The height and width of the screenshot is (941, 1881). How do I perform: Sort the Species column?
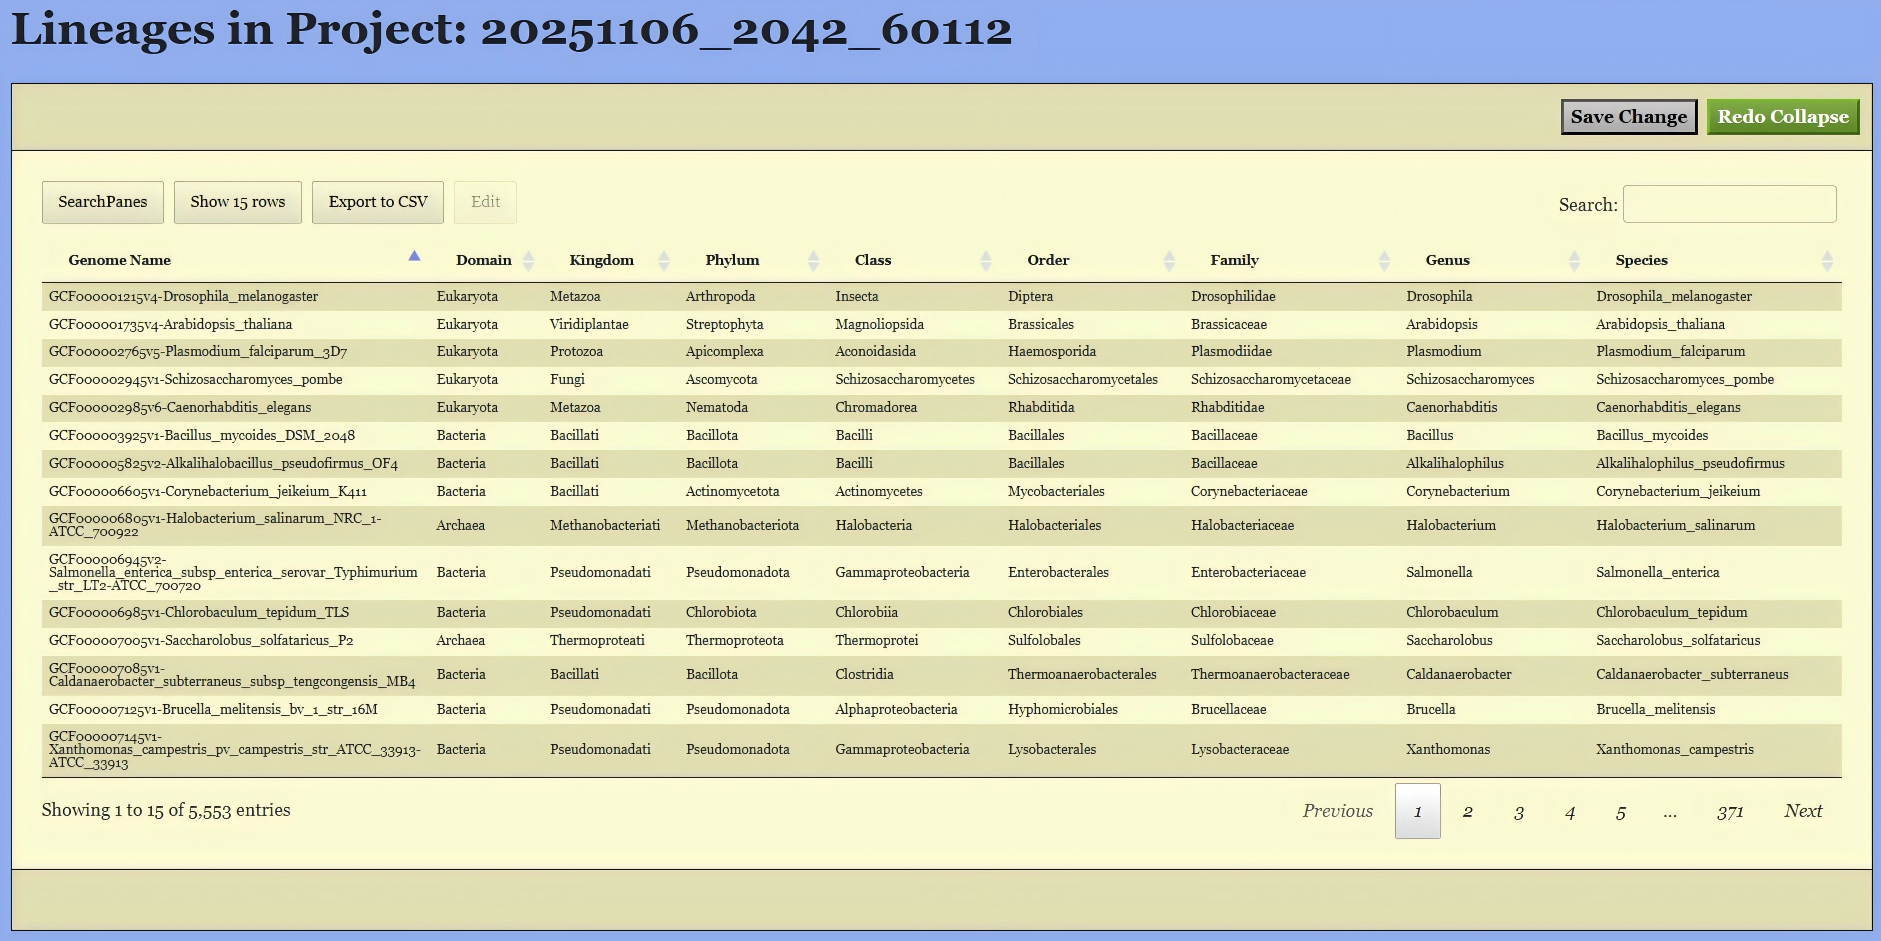pos(1641,260)
